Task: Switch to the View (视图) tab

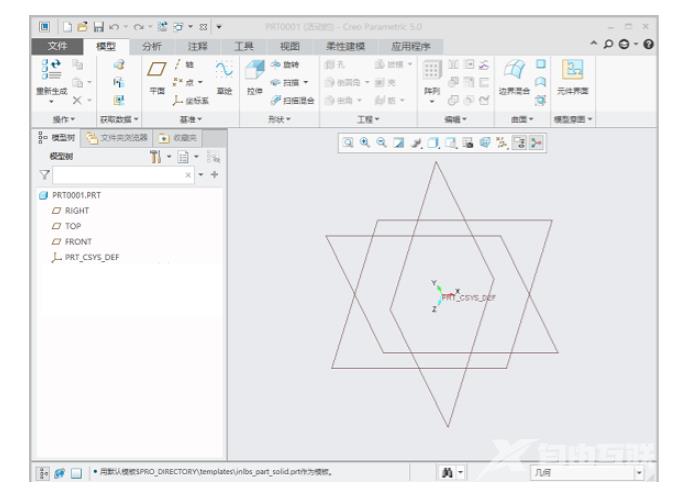Action: (x=290, y=46)
